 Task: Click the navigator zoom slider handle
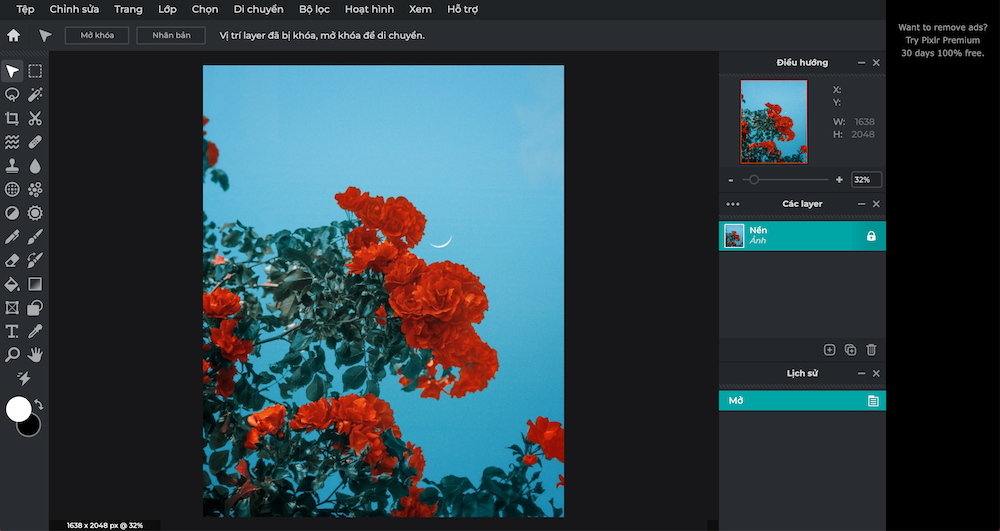[754, 180]
